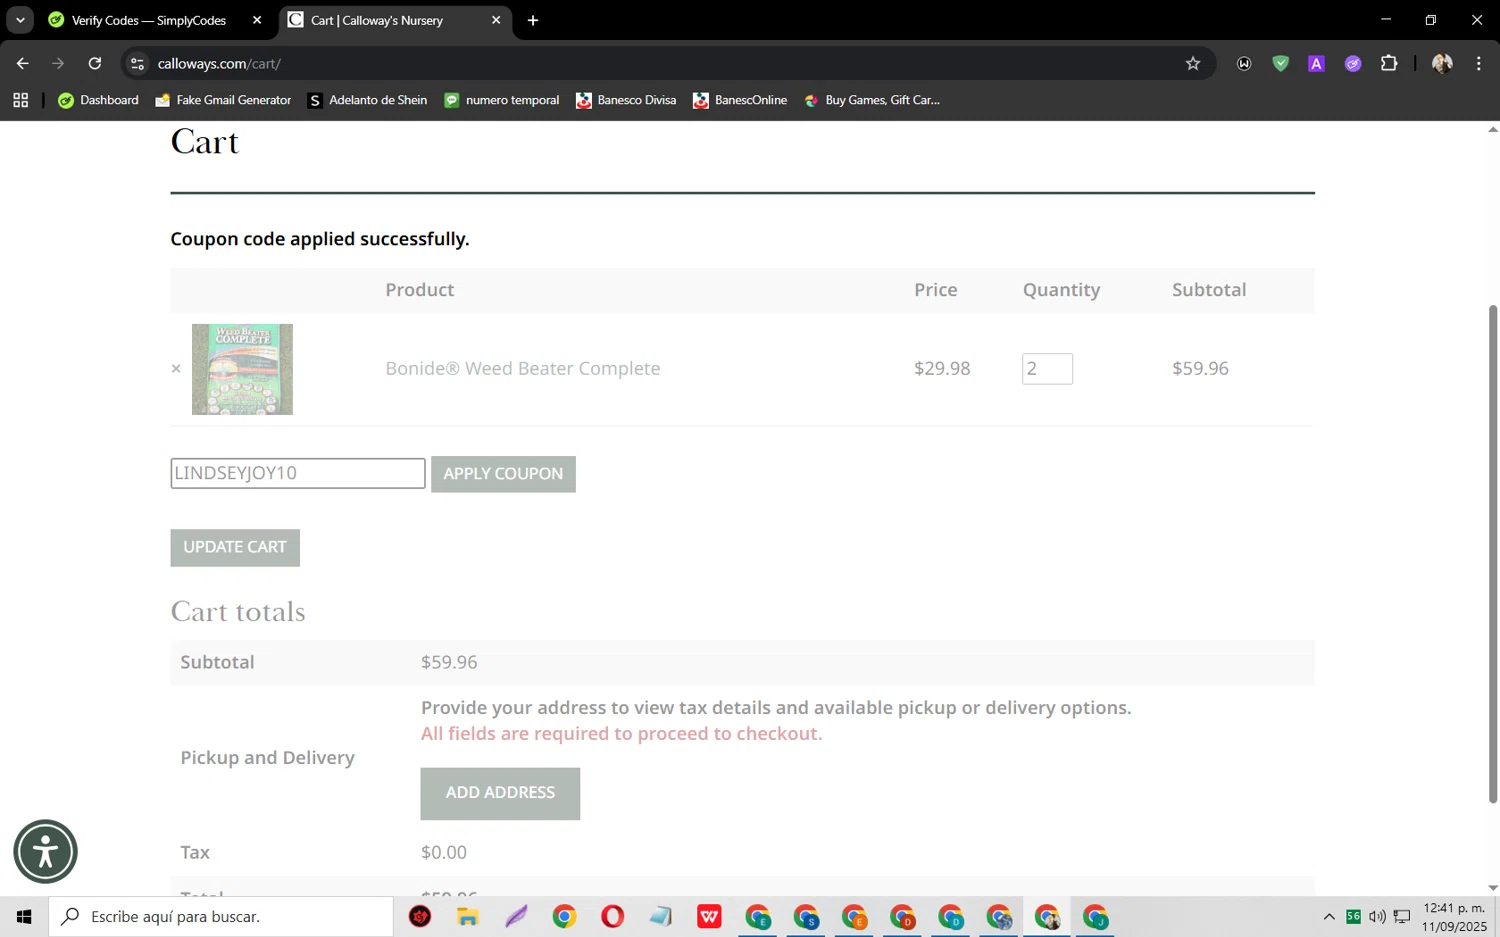Click the Price $29.98 cell
Image resolution: width=1500 pixels, height=937 pixels.
pyautogui.click(x=942, y=368)
